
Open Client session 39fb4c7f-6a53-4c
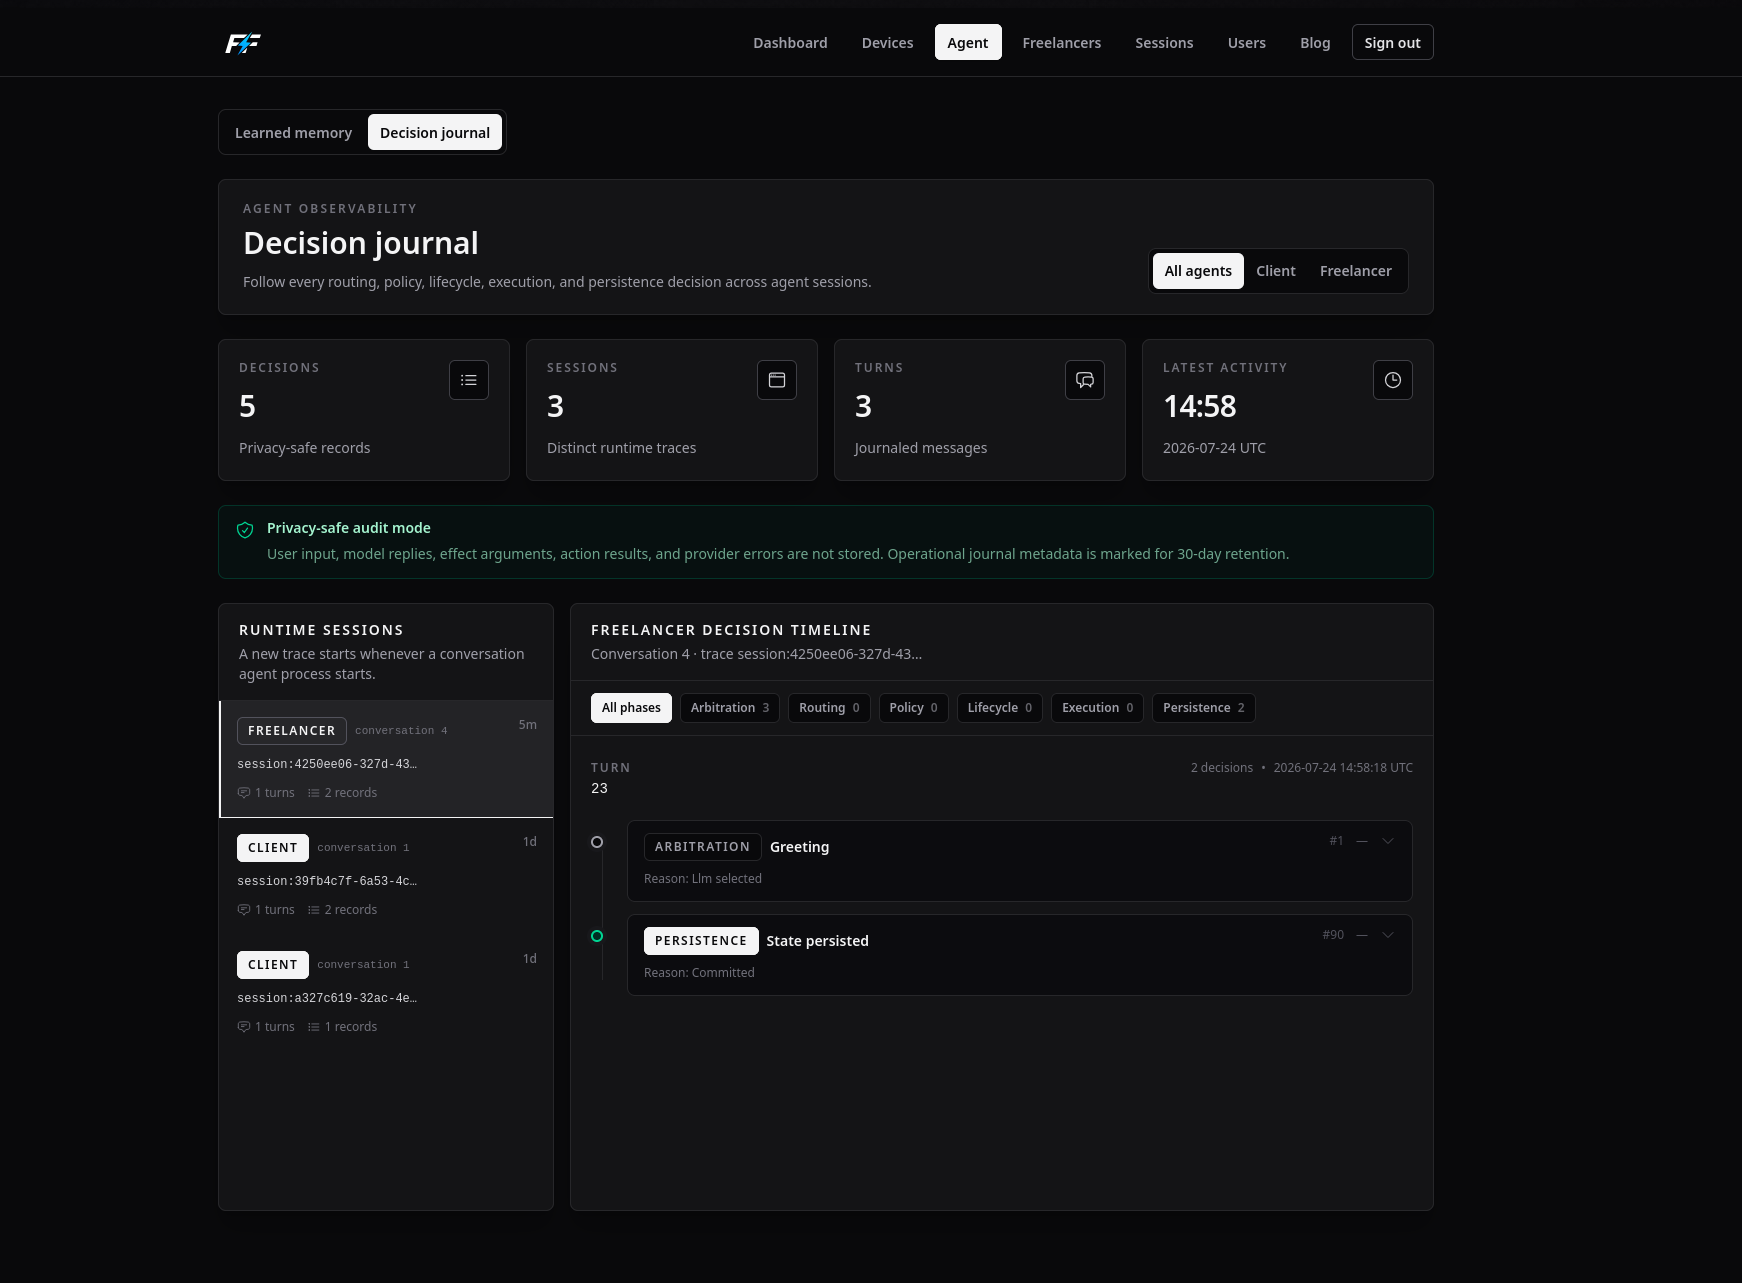[x=386, y=876]
